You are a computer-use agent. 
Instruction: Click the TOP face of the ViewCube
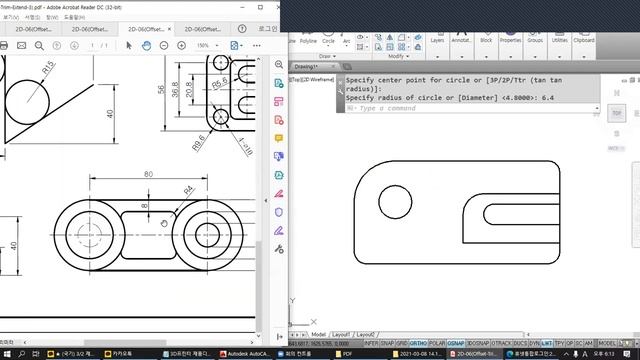click(616, 113)
